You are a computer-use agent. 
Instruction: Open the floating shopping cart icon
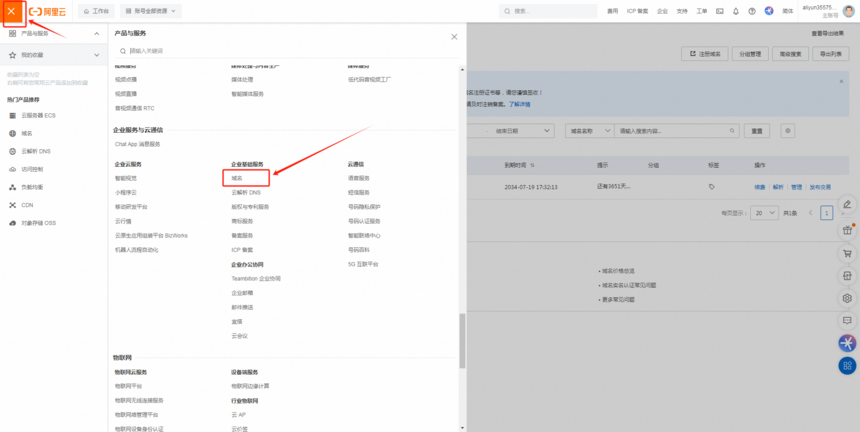click(x=847, y=254)
